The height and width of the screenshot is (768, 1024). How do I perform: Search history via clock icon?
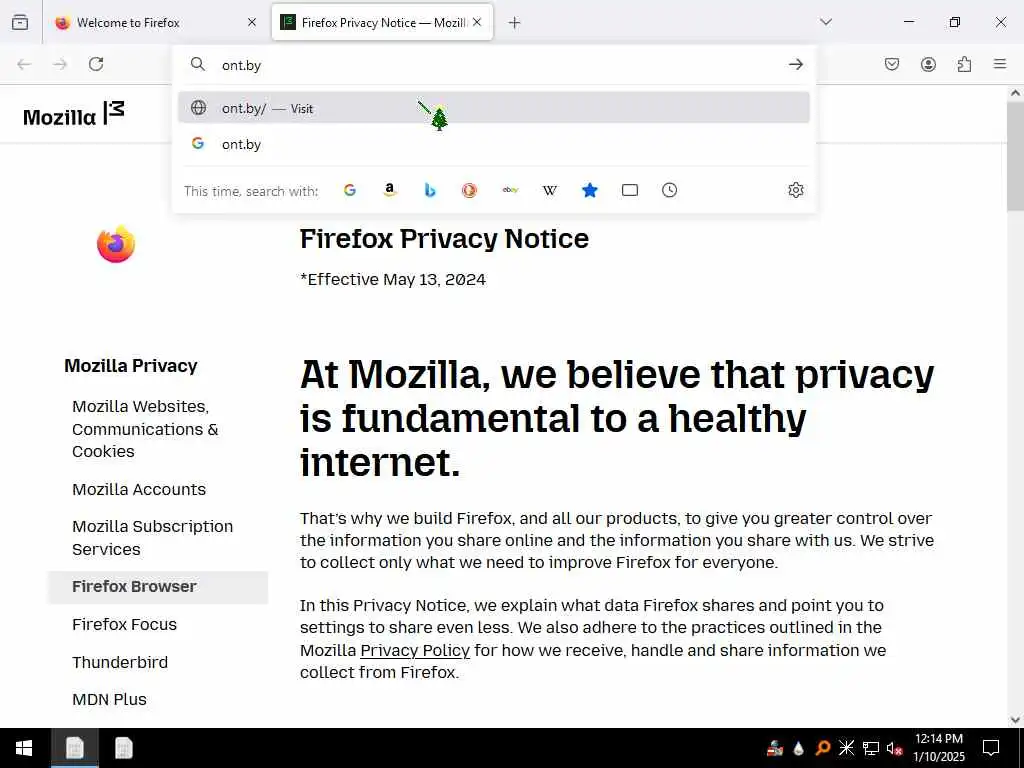tap(670, 190)
